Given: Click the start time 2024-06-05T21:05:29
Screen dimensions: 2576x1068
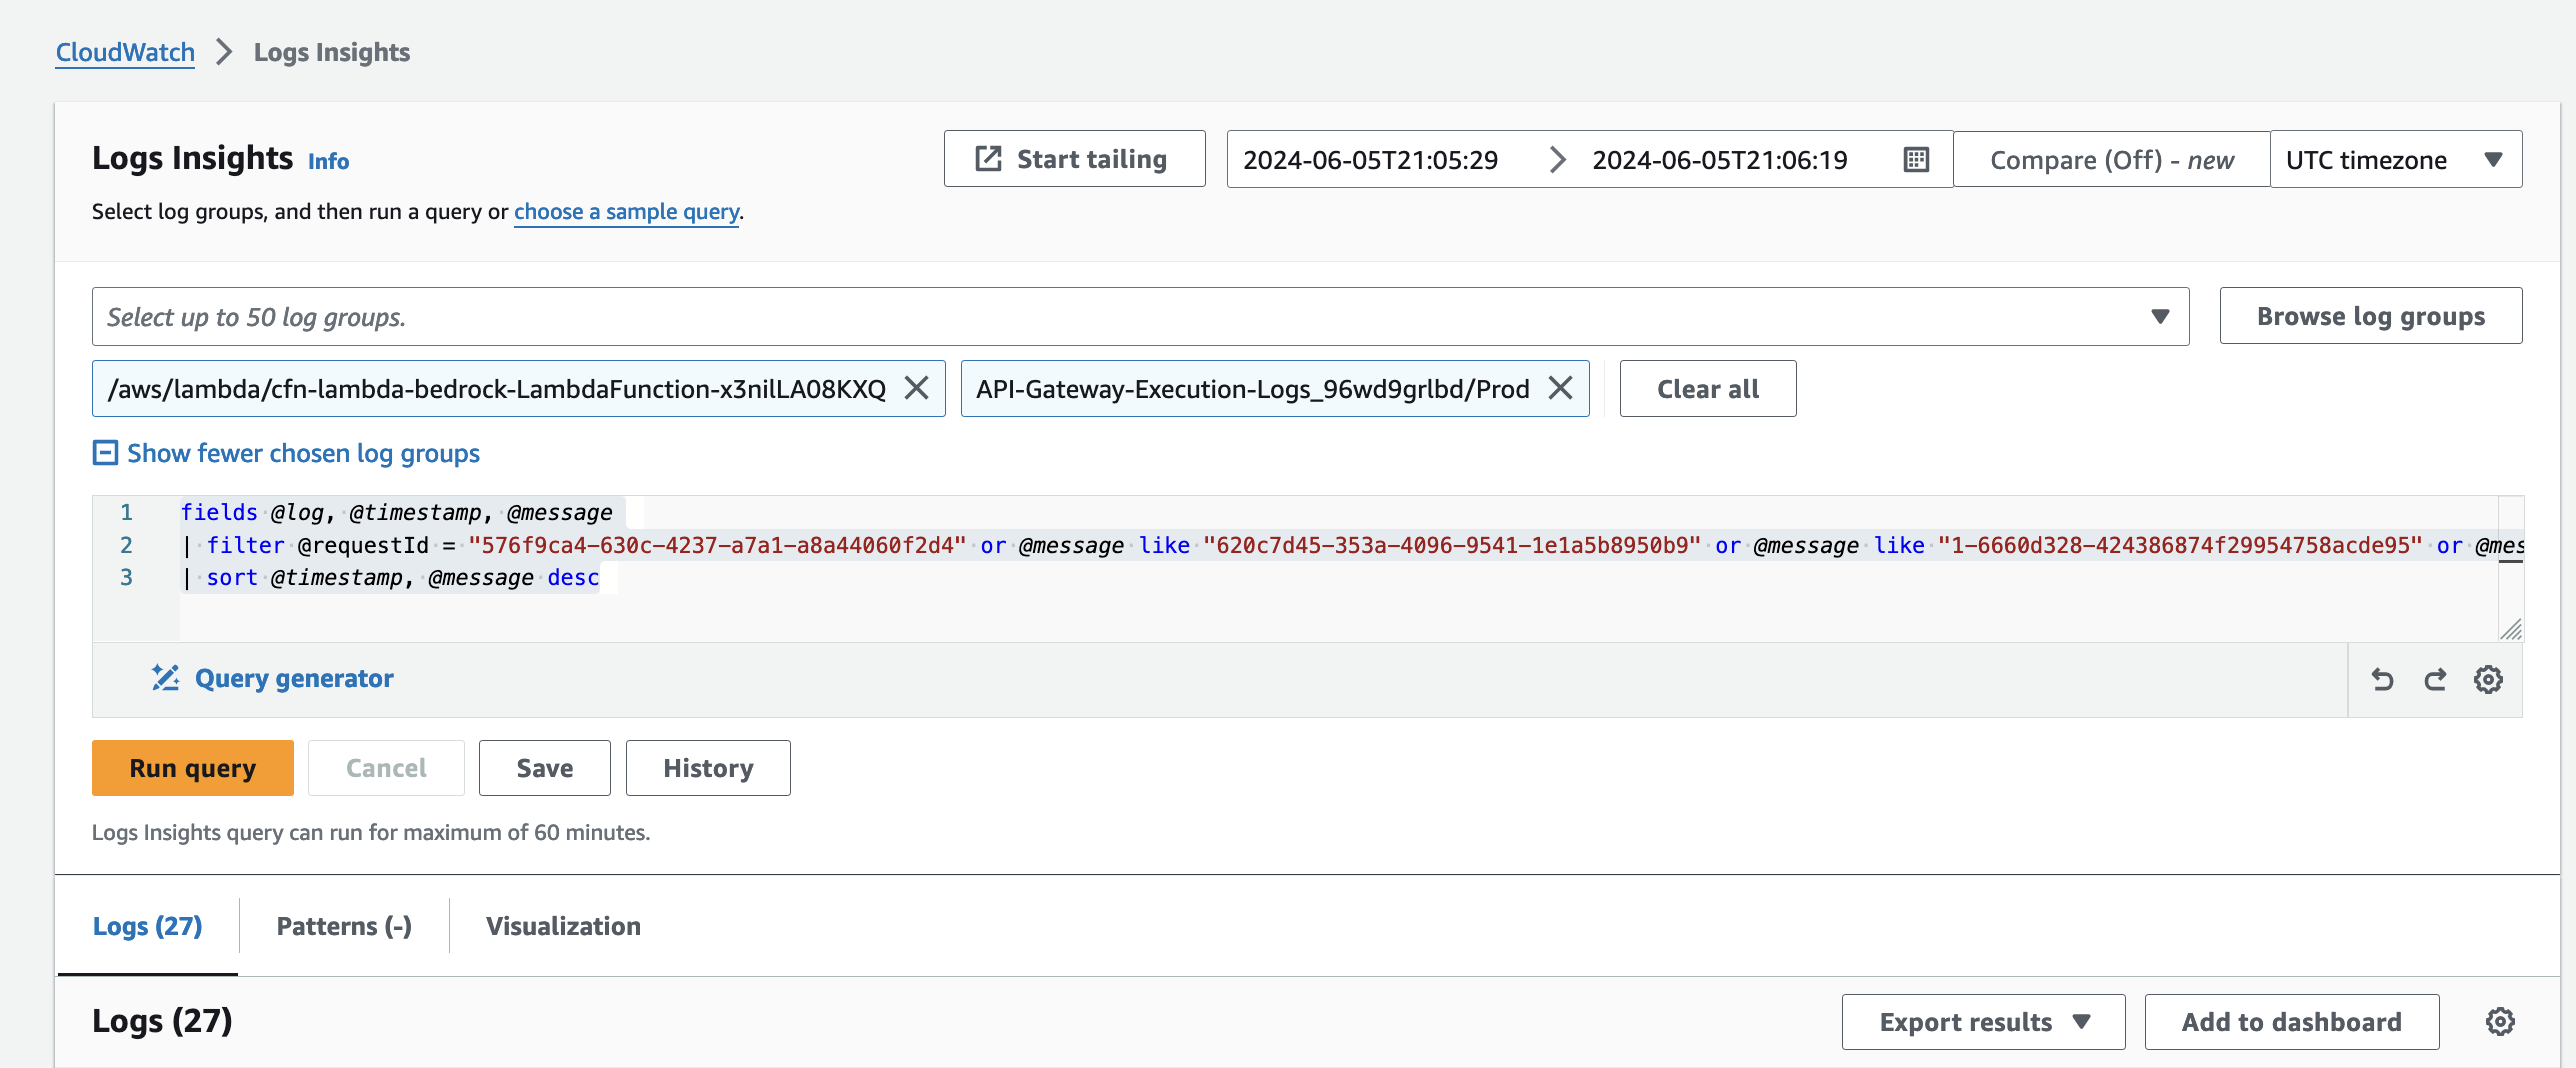Looking at the screenshot, I should click(x=1370, y=160).
